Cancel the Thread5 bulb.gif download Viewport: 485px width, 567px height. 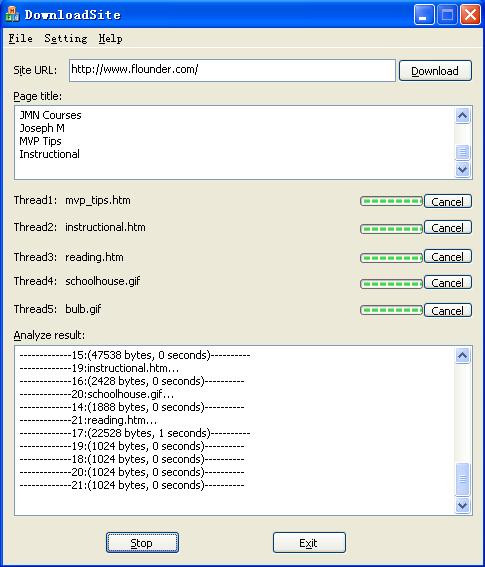448,310
